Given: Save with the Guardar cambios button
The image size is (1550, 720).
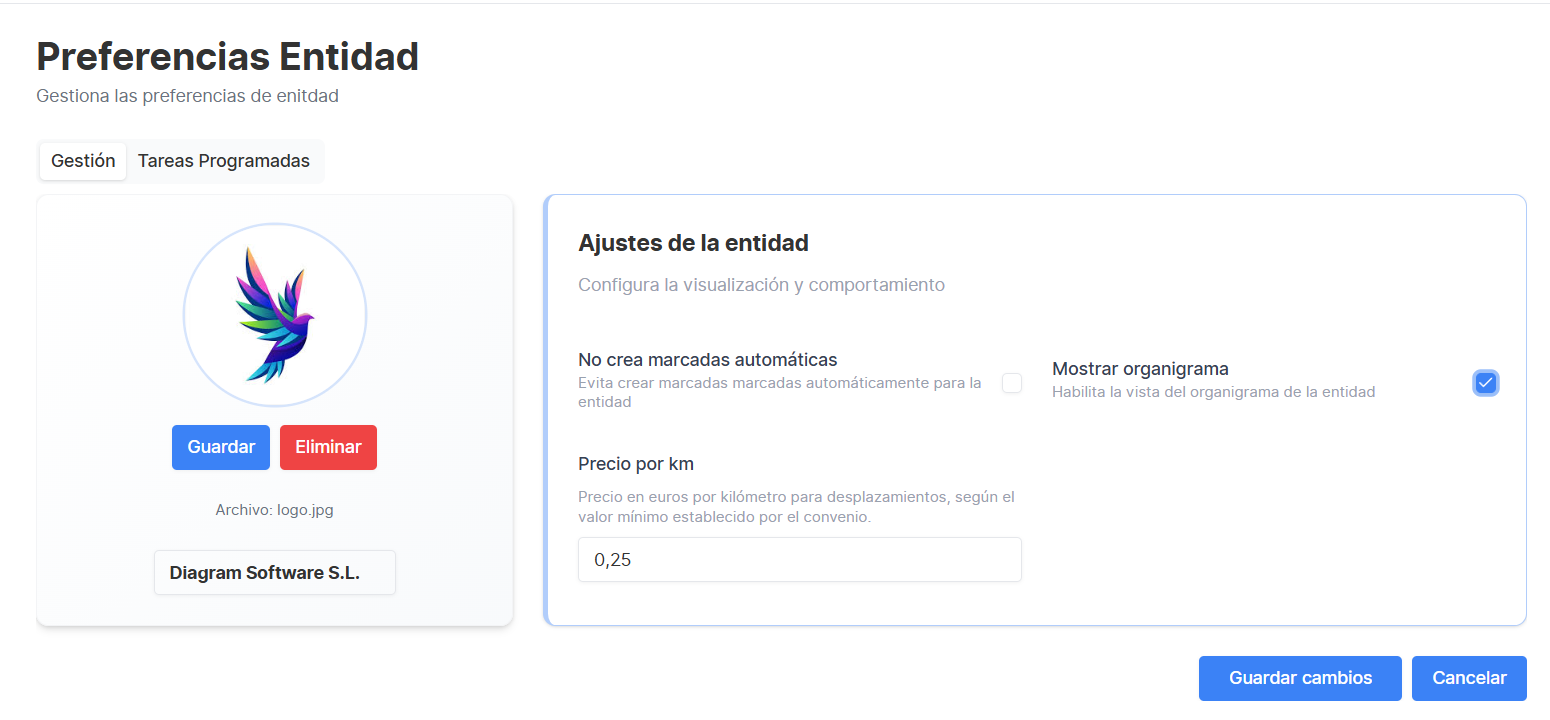Looking at the screenshot, I should pyautogui.click(x=1300, y=678).
